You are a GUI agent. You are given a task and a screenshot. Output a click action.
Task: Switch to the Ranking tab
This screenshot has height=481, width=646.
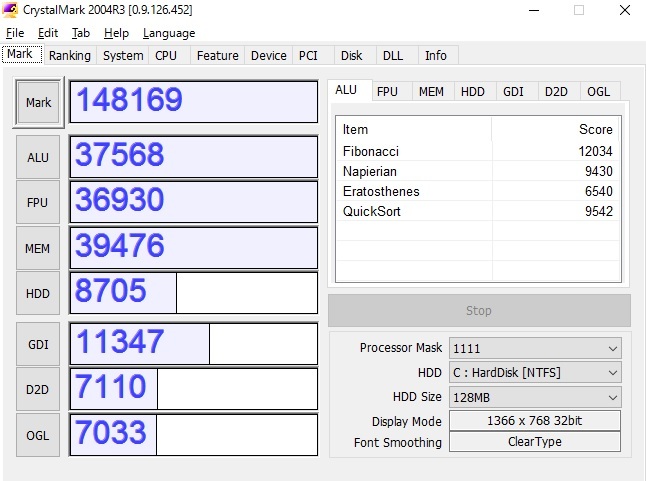point(70,55)
